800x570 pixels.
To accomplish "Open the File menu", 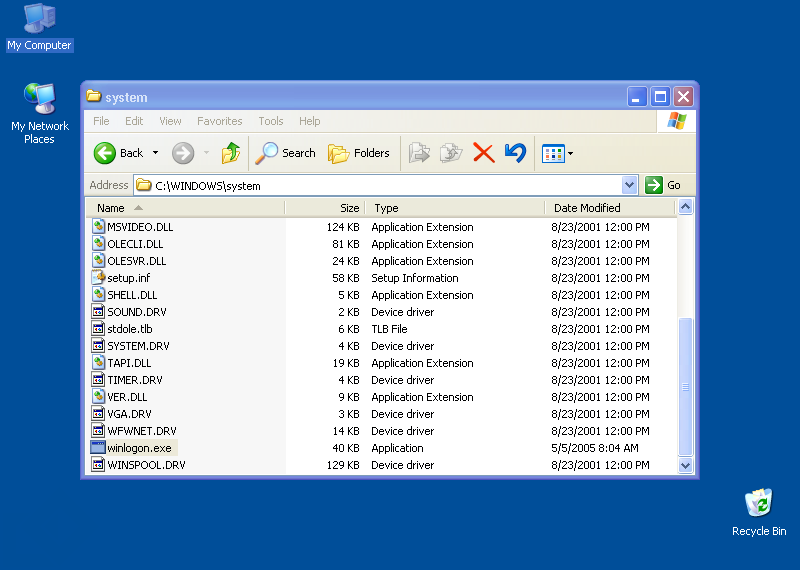I will click(101, 121).
